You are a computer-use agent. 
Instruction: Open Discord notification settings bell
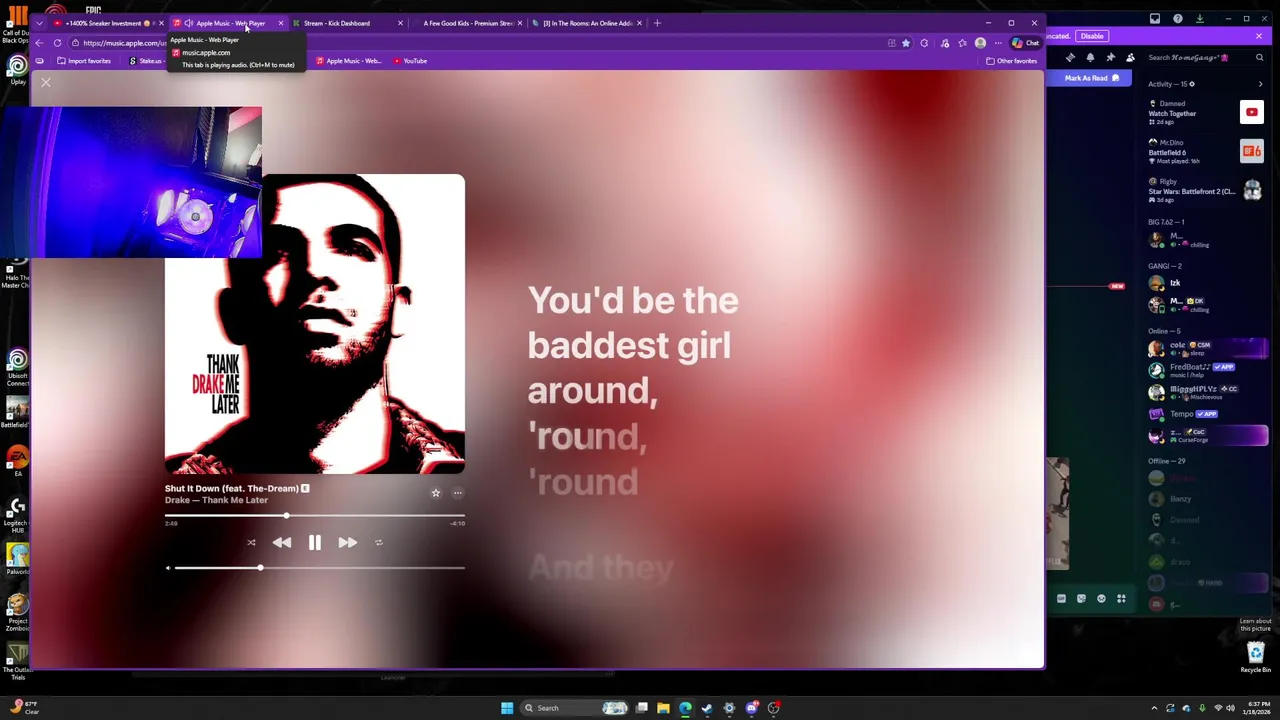click(x=1090, y=58)
